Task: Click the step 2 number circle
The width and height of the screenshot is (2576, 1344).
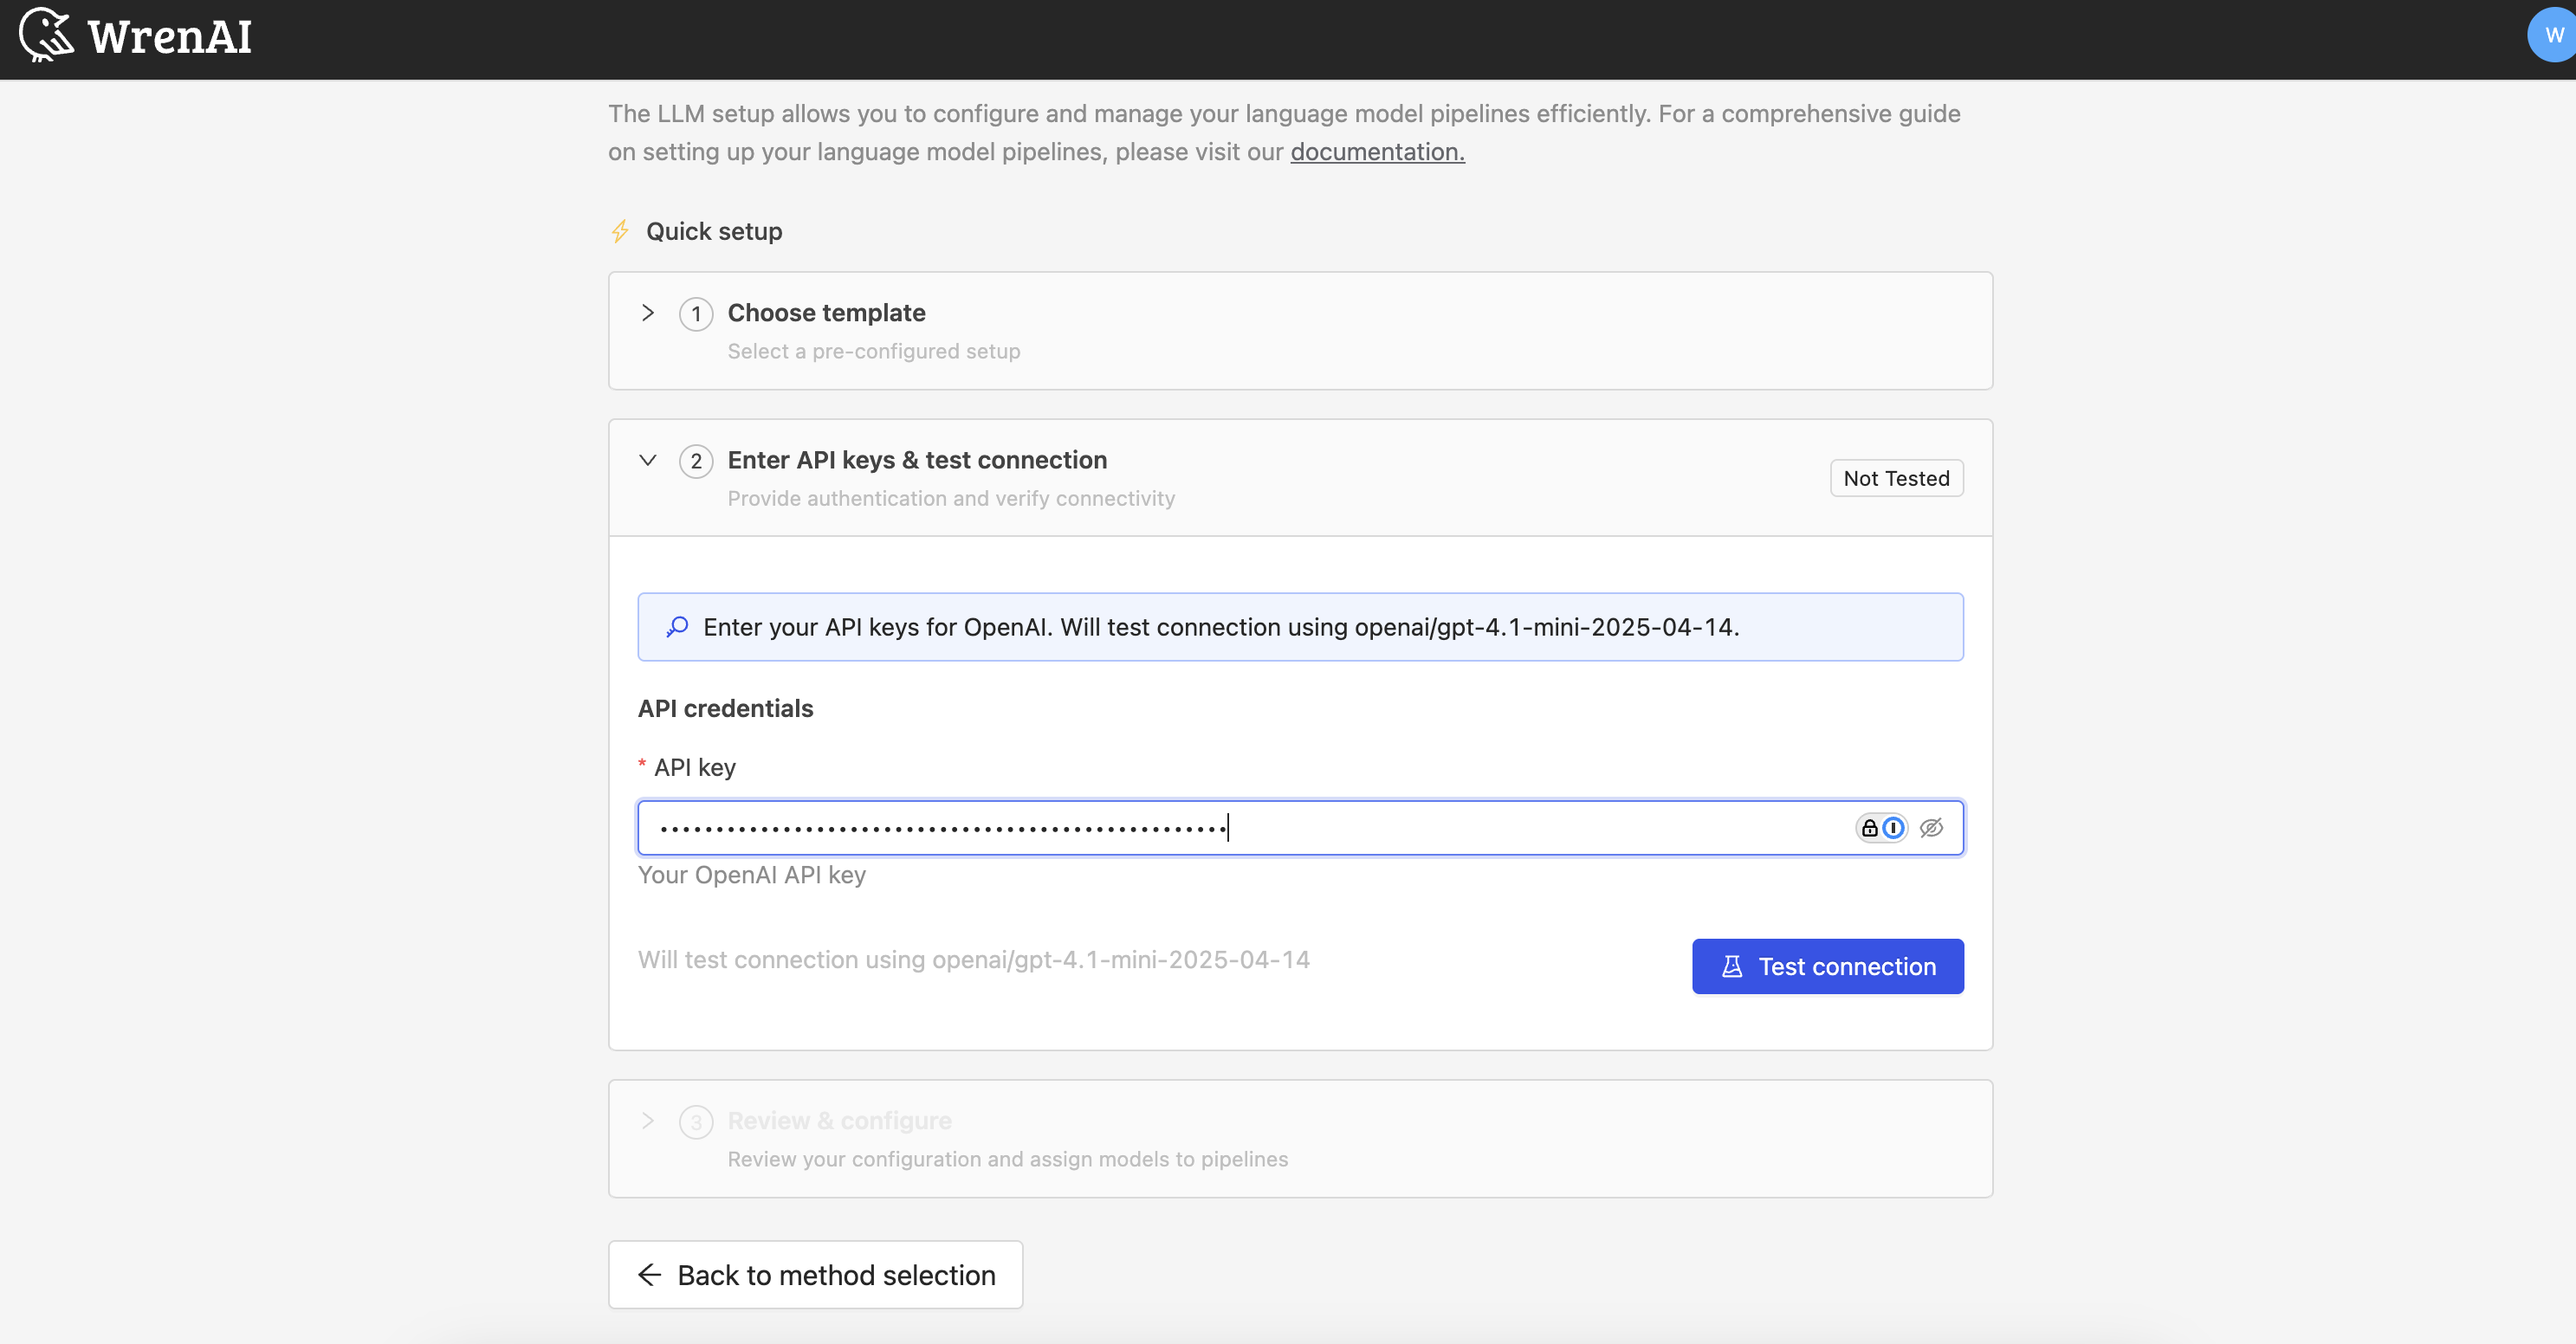Action: (x=696, y=461)
